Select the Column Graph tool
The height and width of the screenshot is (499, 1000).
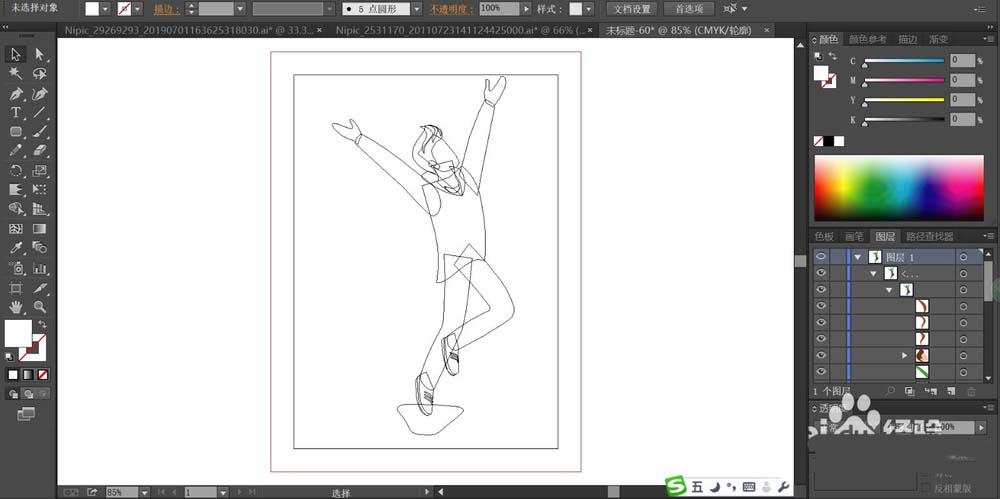click(40, 268)
